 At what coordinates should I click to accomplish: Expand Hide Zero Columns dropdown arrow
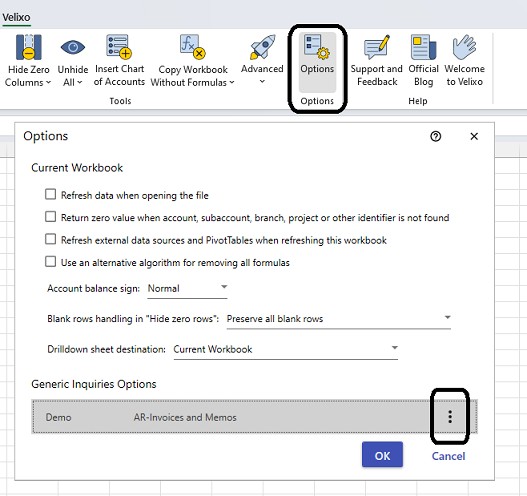[x=48, y=82]
